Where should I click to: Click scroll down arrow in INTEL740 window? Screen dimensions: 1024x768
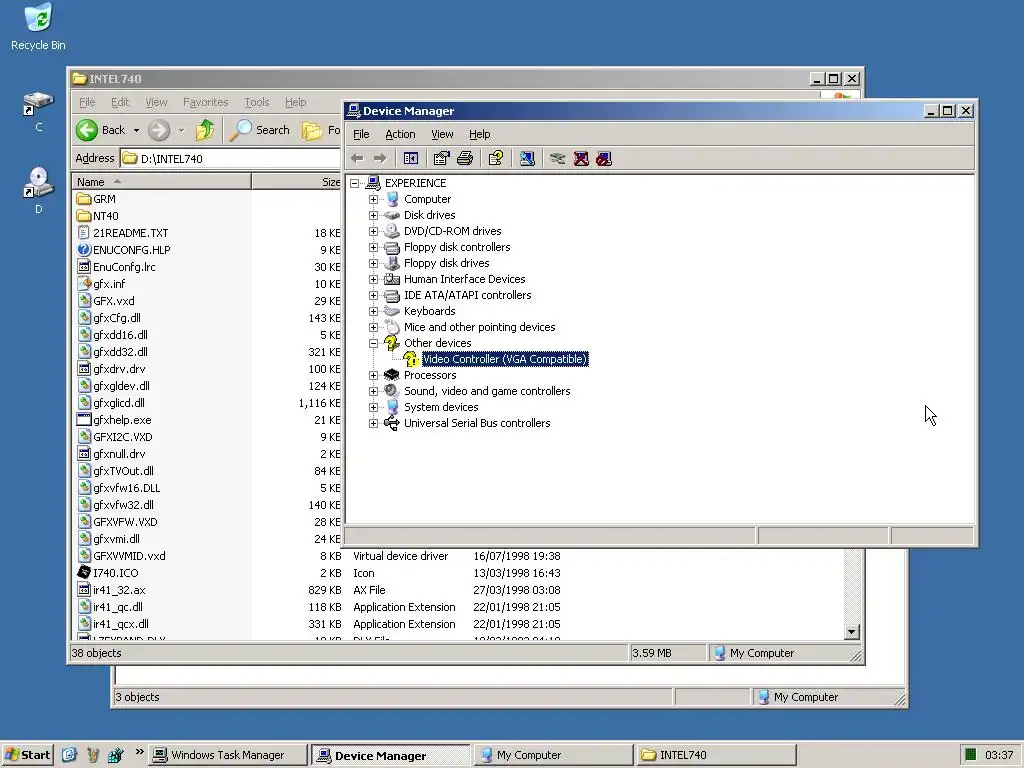[851, 632]
